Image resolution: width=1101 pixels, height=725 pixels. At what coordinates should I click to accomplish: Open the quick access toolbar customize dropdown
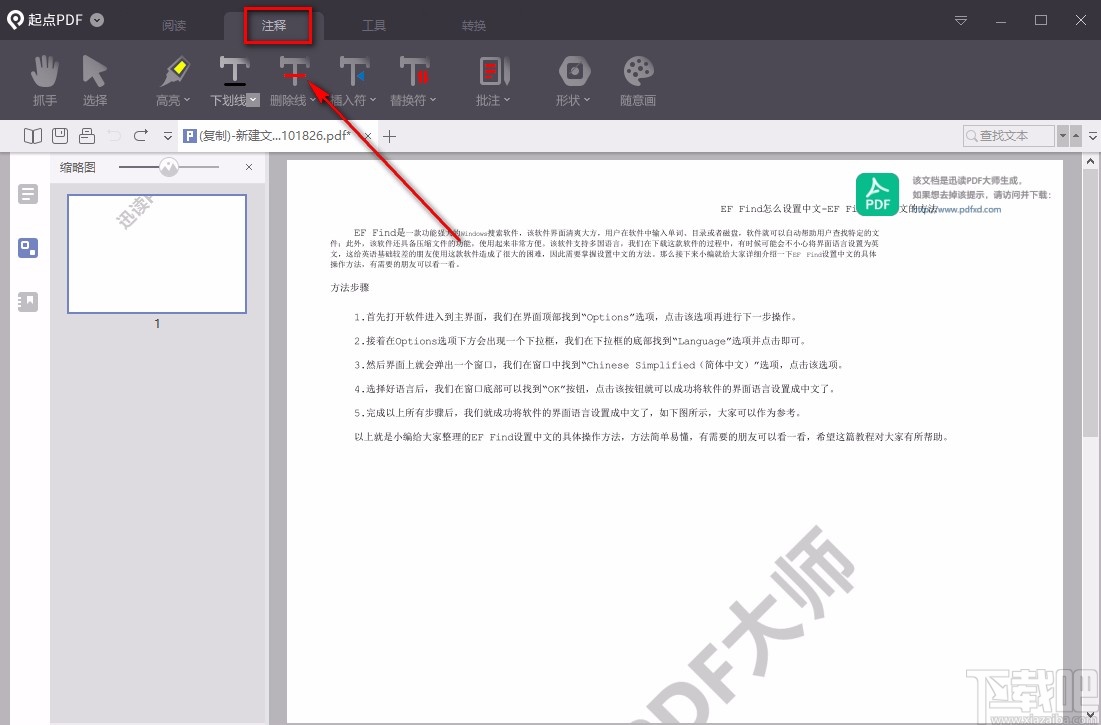(x=168, y=136)
